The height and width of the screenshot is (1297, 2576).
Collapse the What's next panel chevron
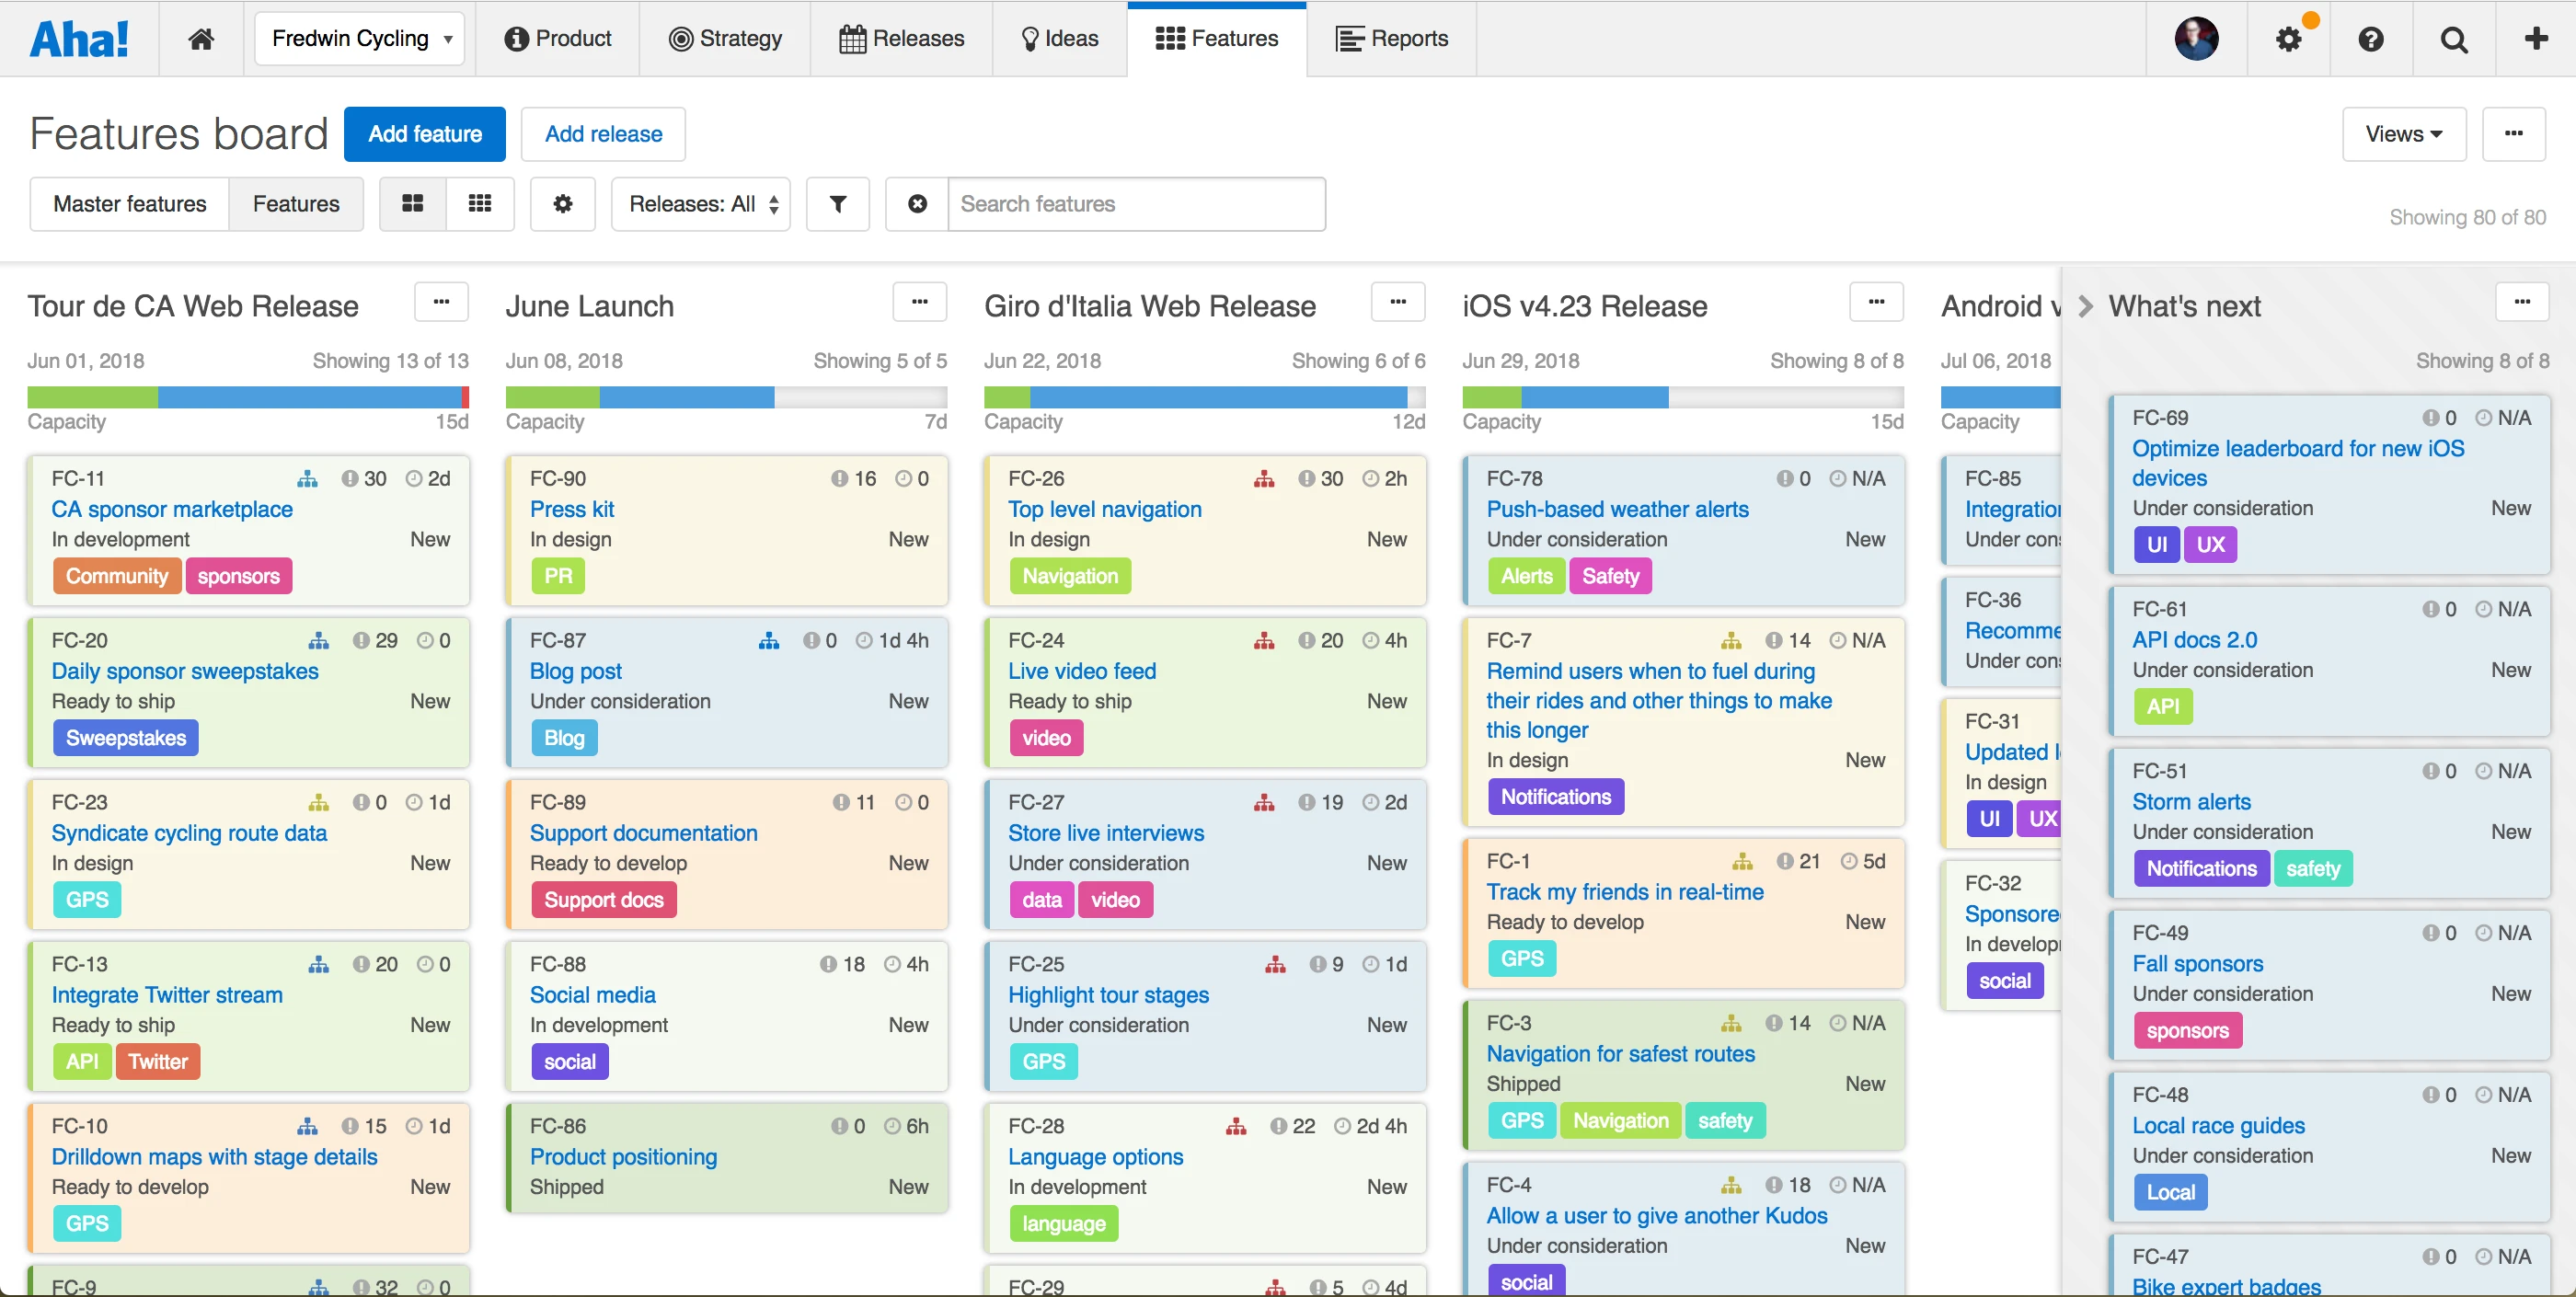(x=2085, y=306)
